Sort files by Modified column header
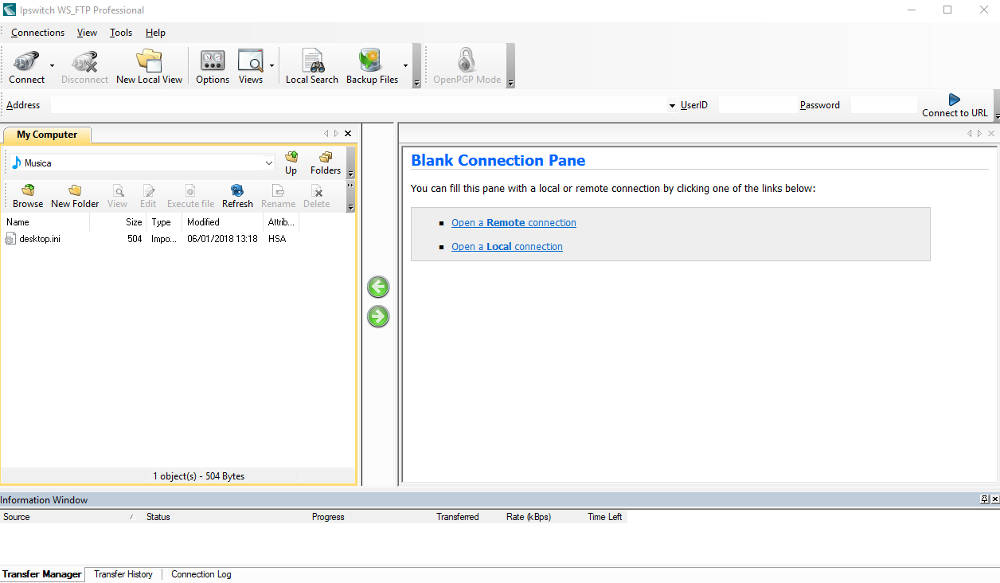Screen dimensions: 1000x583 [x=223, y=222]
